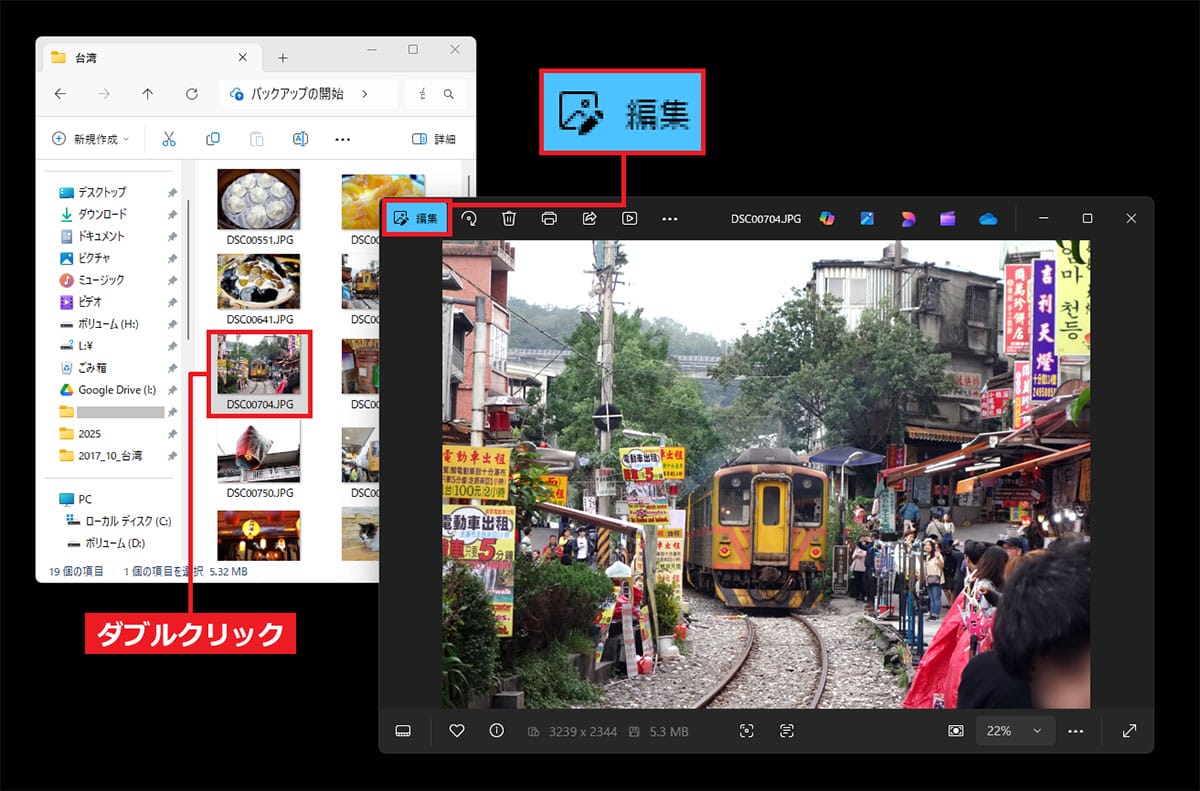
Task: Share the photo from Photos toolbar
Action: pyautogui.click(x=589, y=218)
